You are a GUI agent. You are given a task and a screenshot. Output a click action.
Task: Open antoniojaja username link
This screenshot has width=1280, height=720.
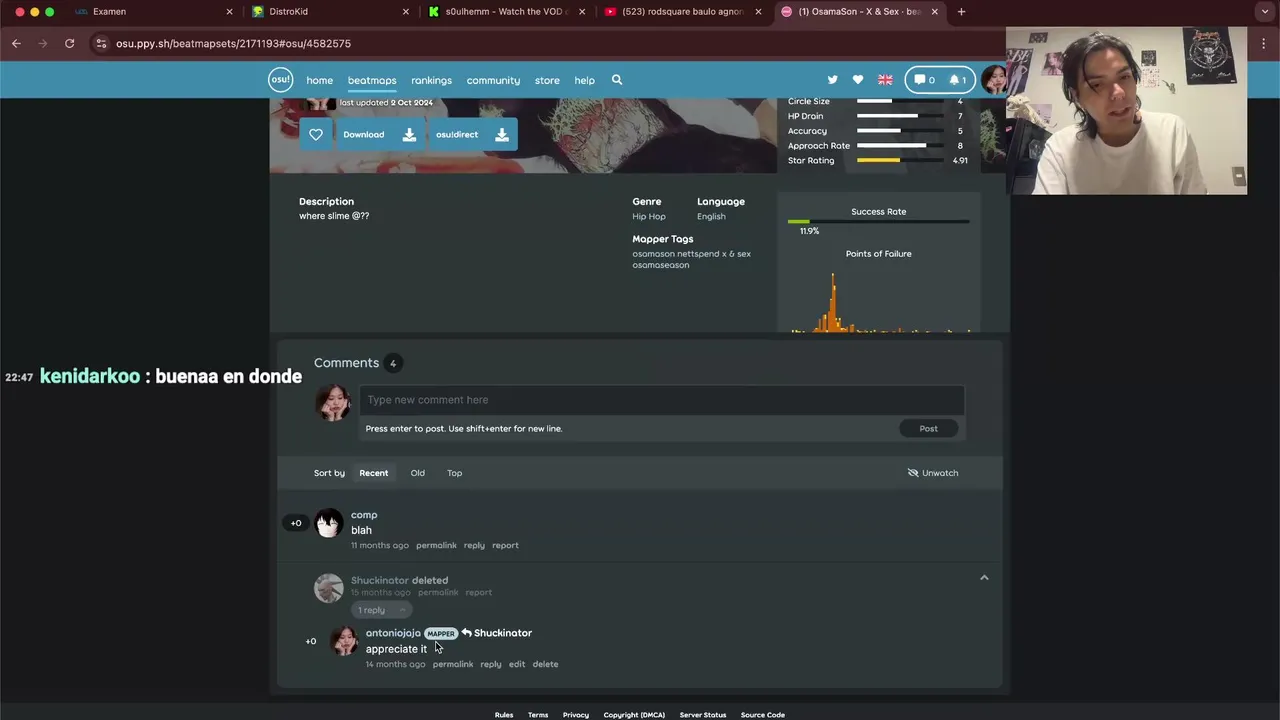pos(393,633)
